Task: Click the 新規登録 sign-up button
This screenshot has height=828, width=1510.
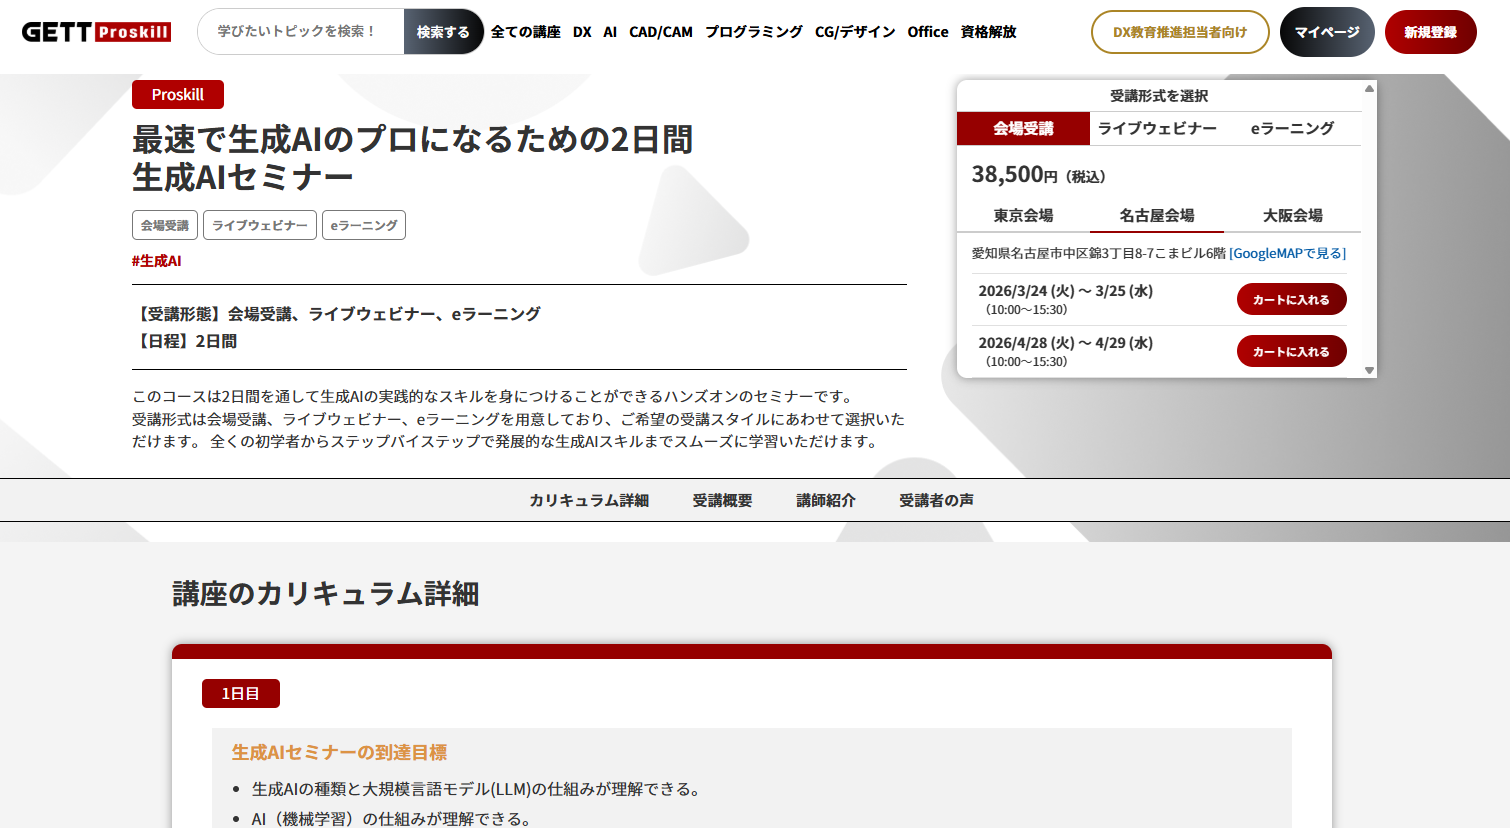Action: tap(1430, 32)
